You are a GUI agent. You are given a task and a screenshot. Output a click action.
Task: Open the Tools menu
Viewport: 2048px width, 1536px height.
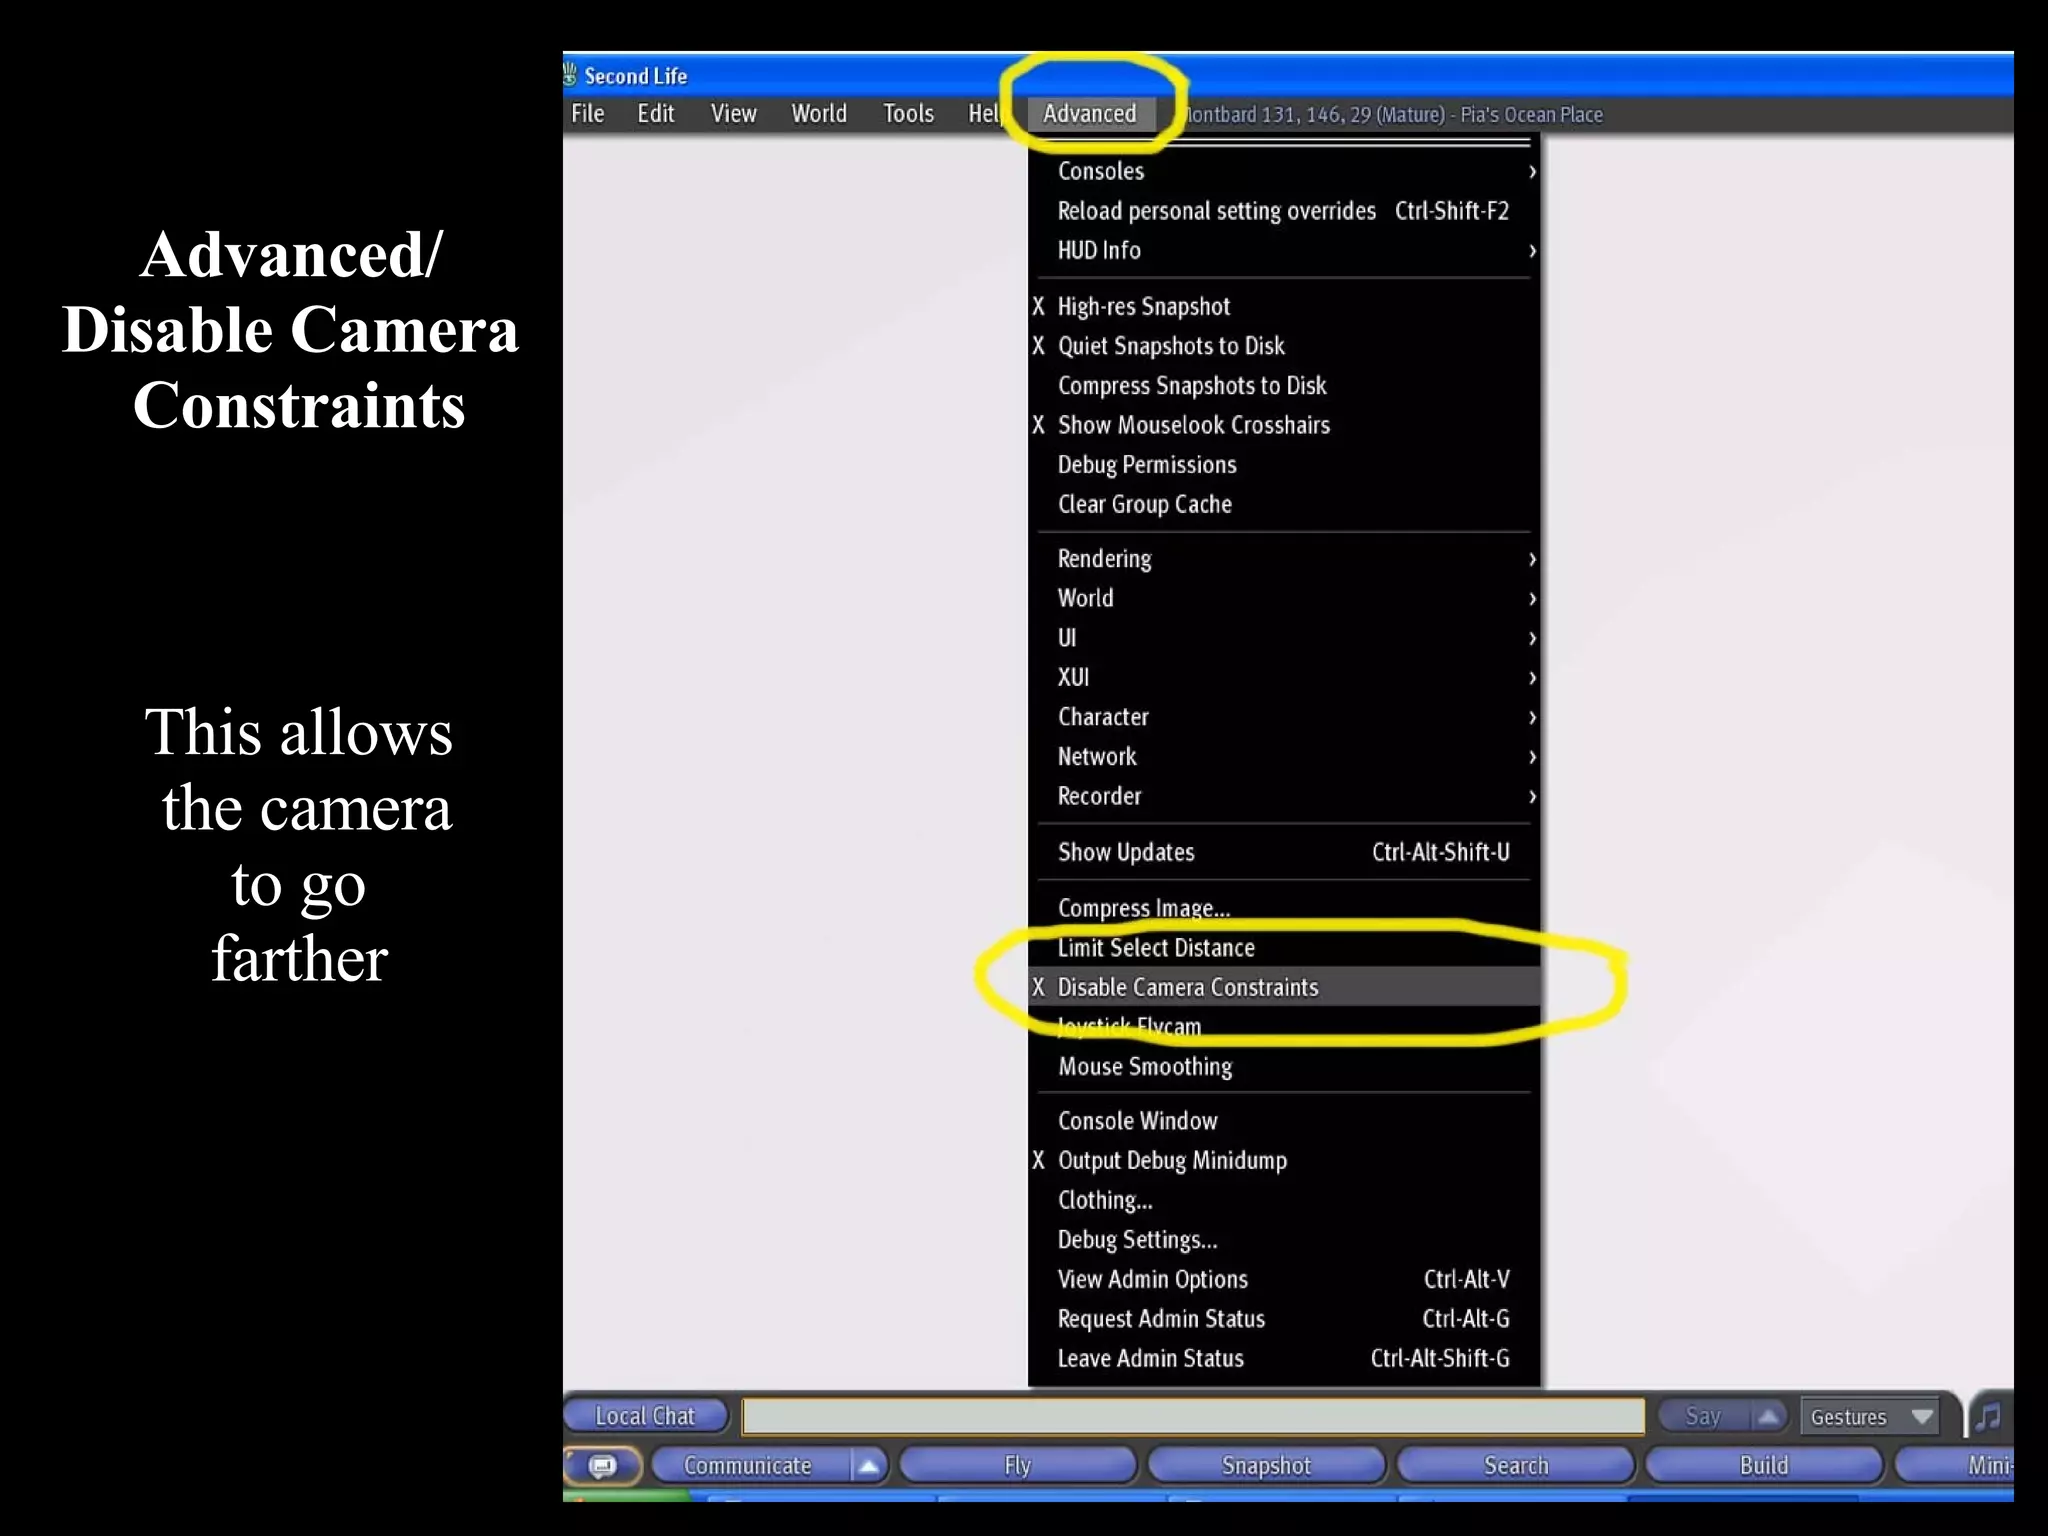pos(908,114)
